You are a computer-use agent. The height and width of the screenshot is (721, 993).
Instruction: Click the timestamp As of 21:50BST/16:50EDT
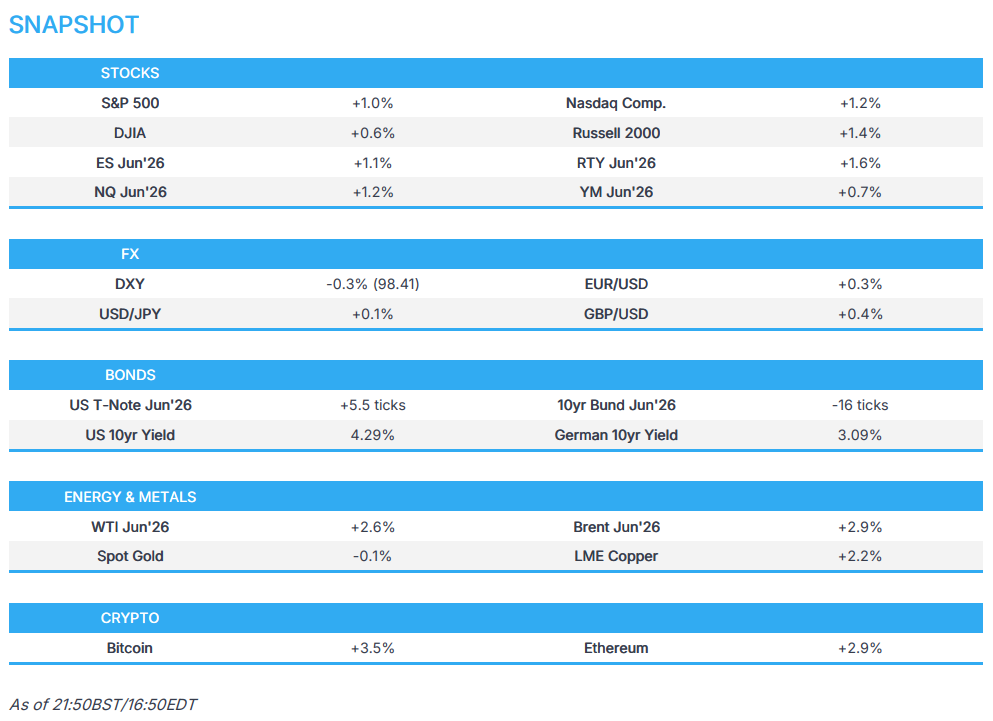pos(103,705)
